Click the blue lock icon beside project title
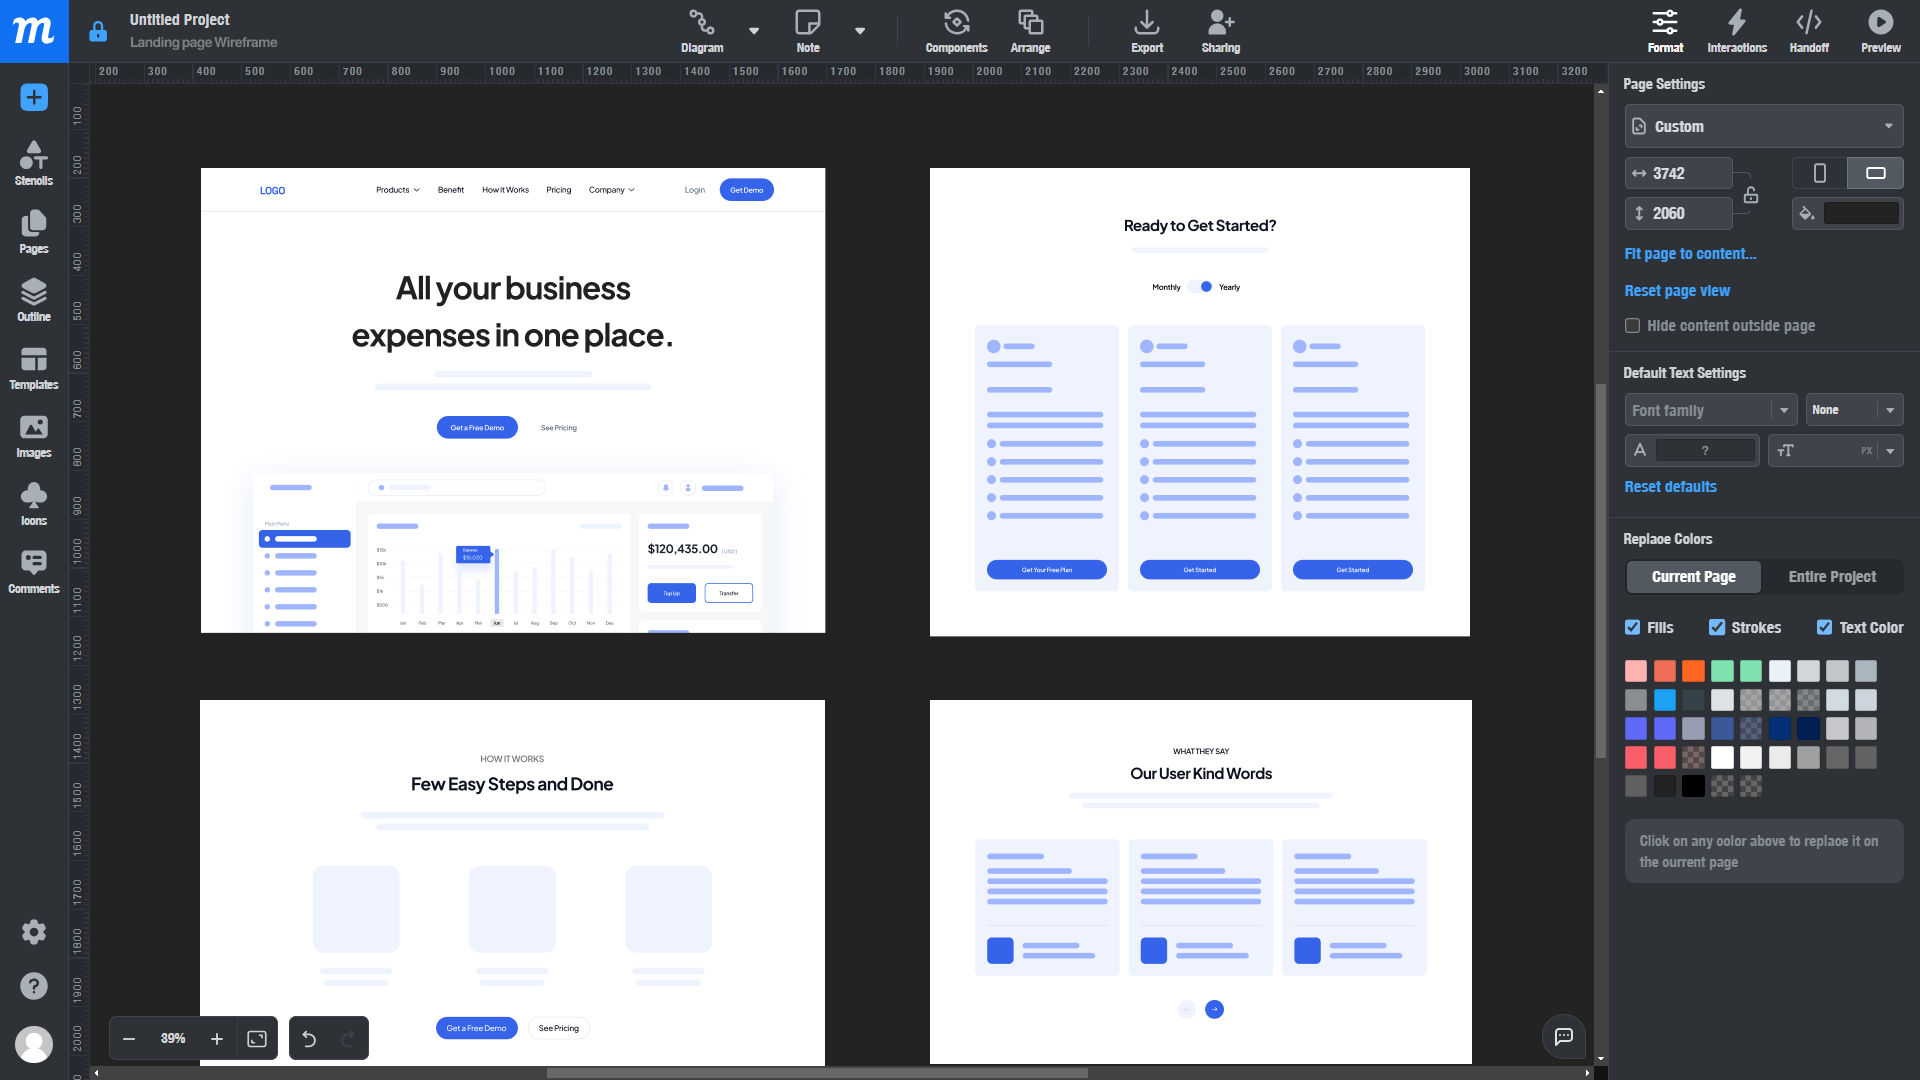 [x=98, y=32]
